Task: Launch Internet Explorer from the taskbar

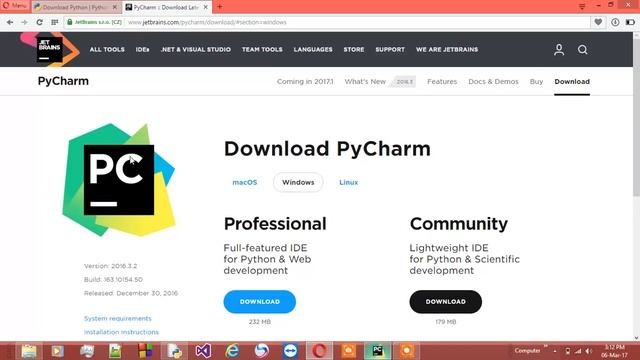Action: pyautogui.click(x=232, y=351)
